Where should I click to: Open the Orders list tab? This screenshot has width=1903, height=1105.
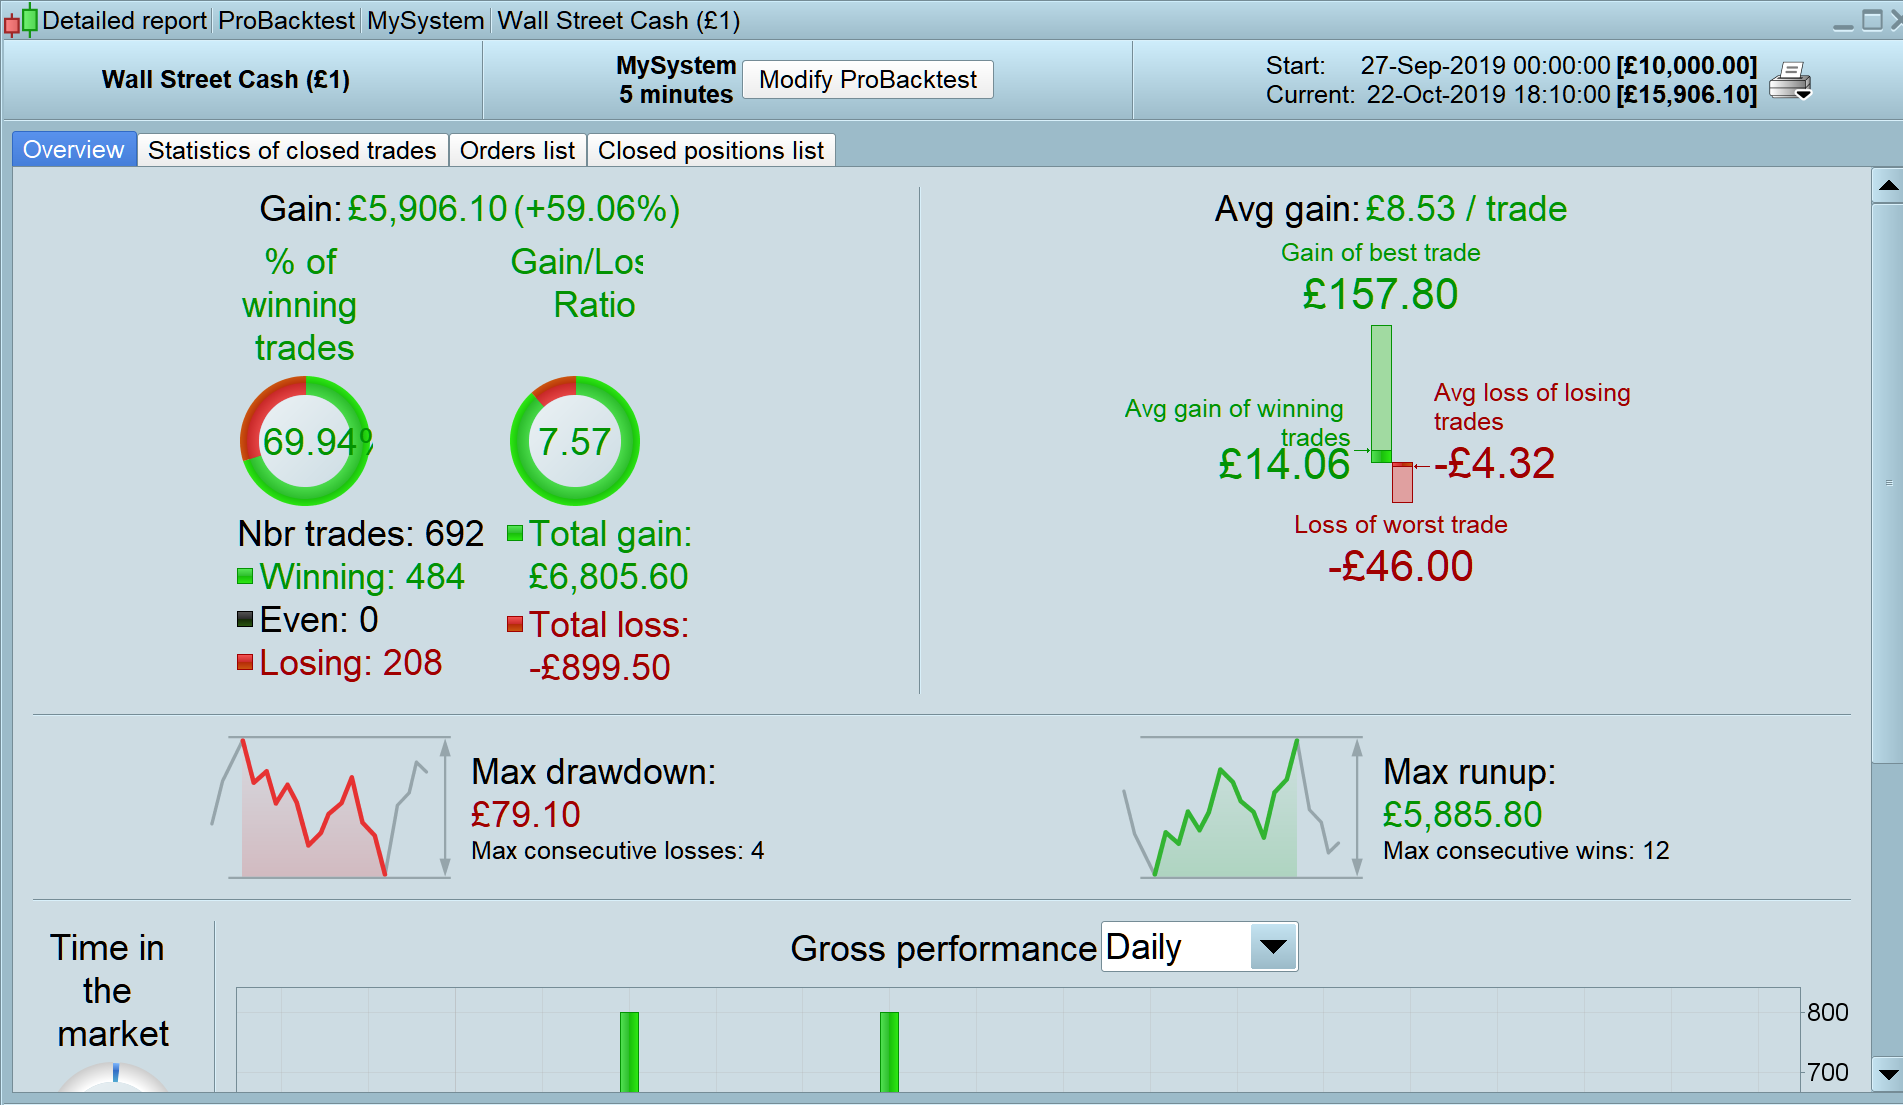(517, 150)
